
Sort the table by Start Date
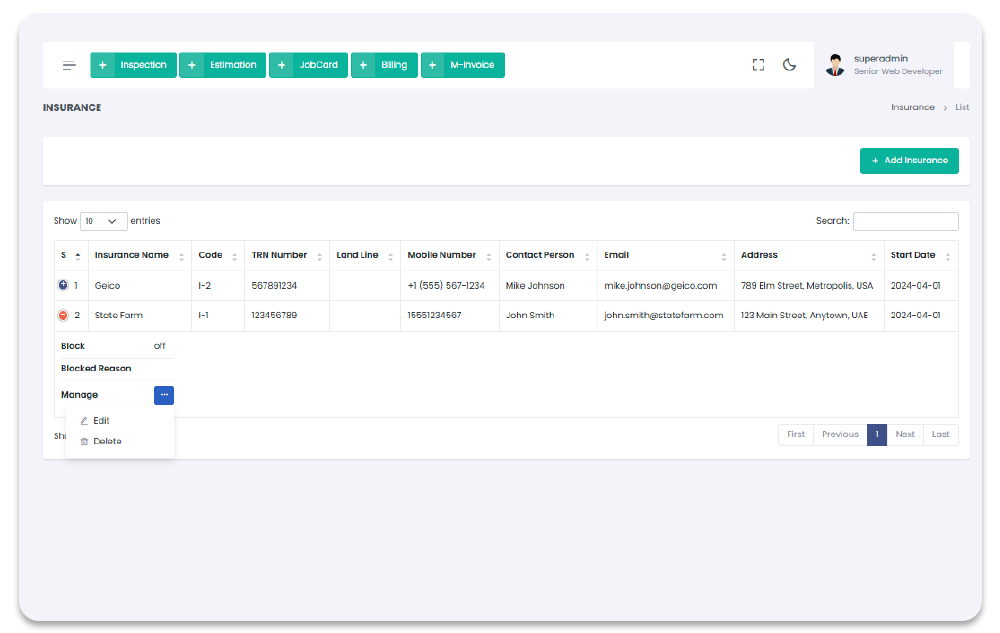(947, 256)
